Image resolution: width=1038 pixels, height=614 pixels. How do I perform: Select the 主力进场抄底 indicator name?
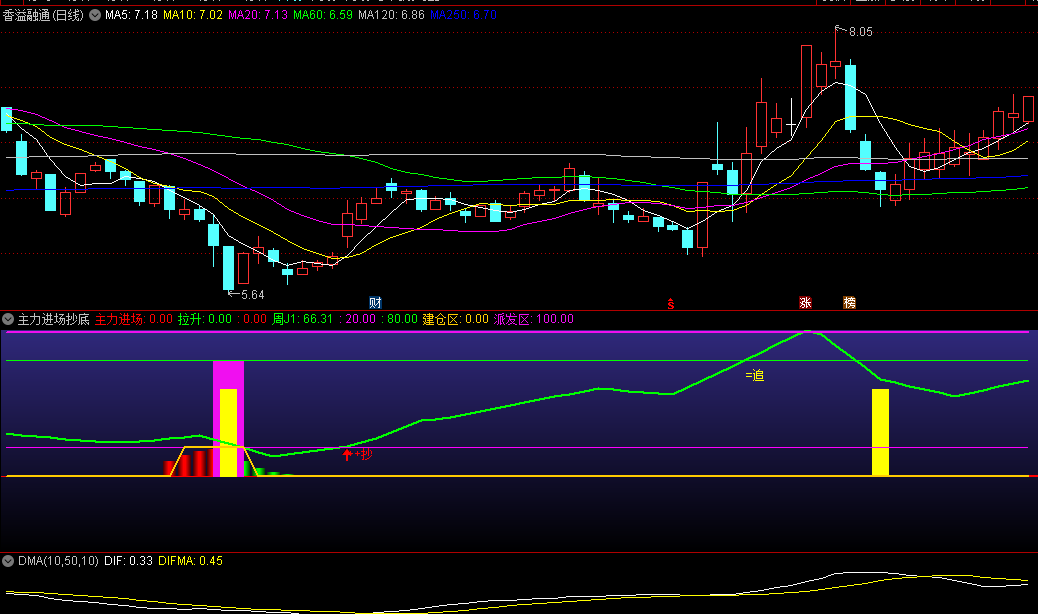tap(53, 319)
